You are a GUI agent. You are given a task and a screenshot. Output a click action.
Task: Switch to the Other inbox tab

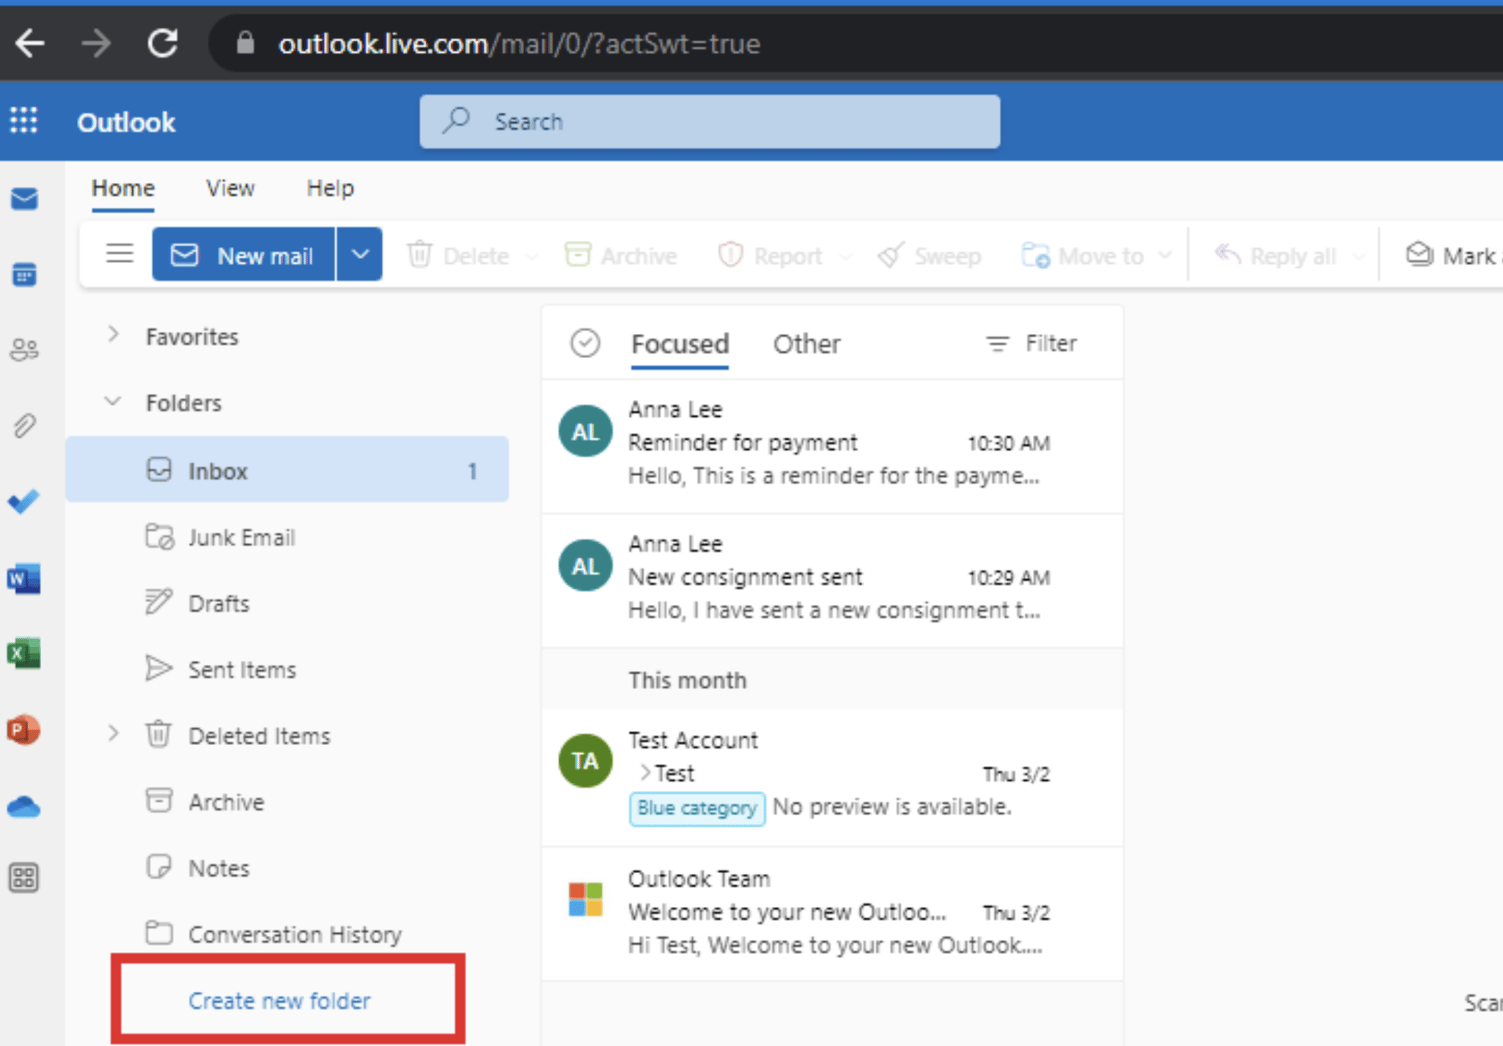coord(806,344)
